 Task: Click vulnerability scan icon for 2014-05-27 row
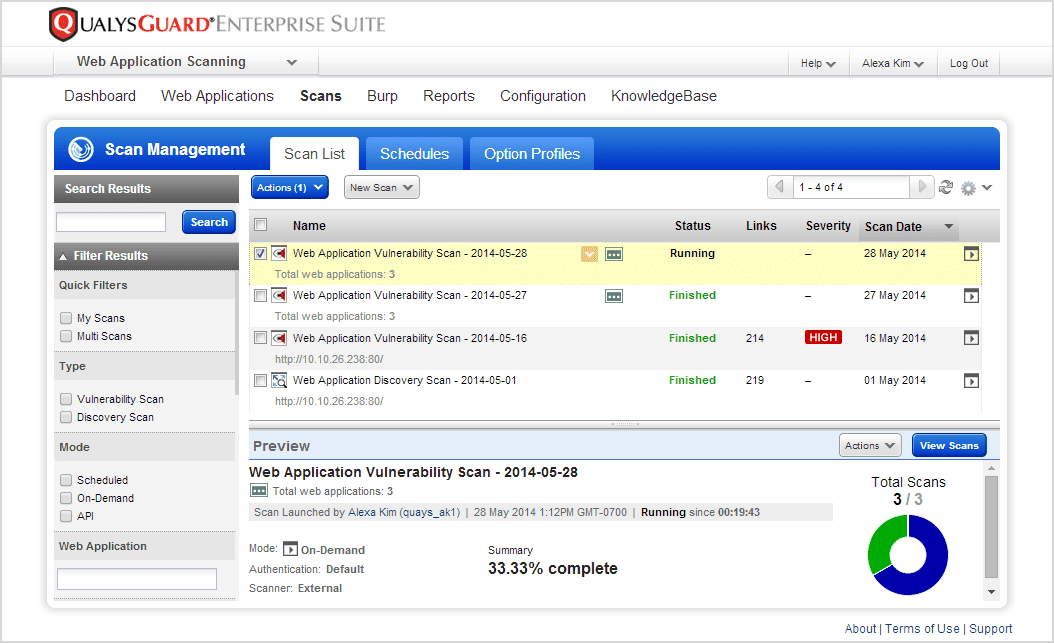[280, 295]
